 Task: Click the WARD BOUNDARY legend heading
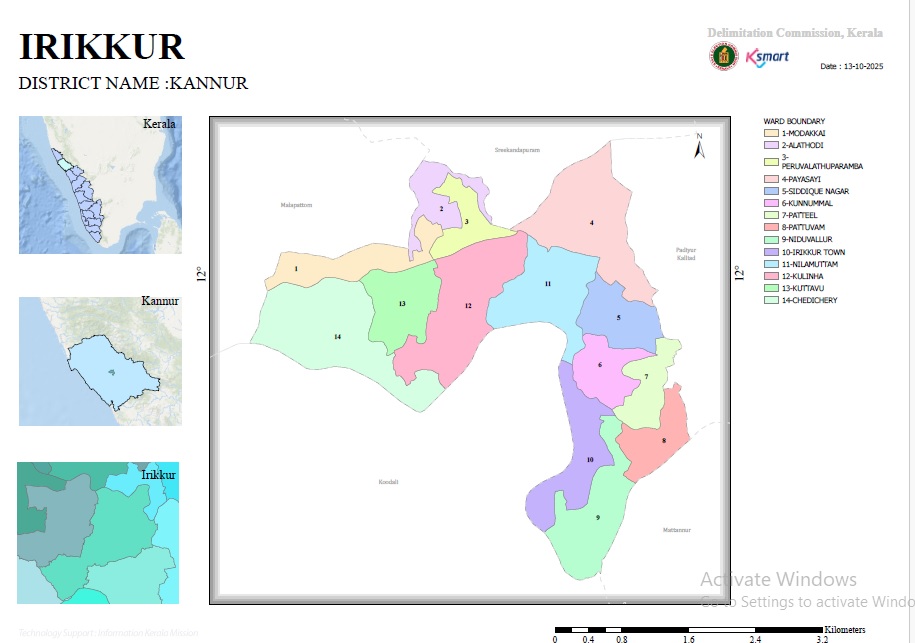794,121
